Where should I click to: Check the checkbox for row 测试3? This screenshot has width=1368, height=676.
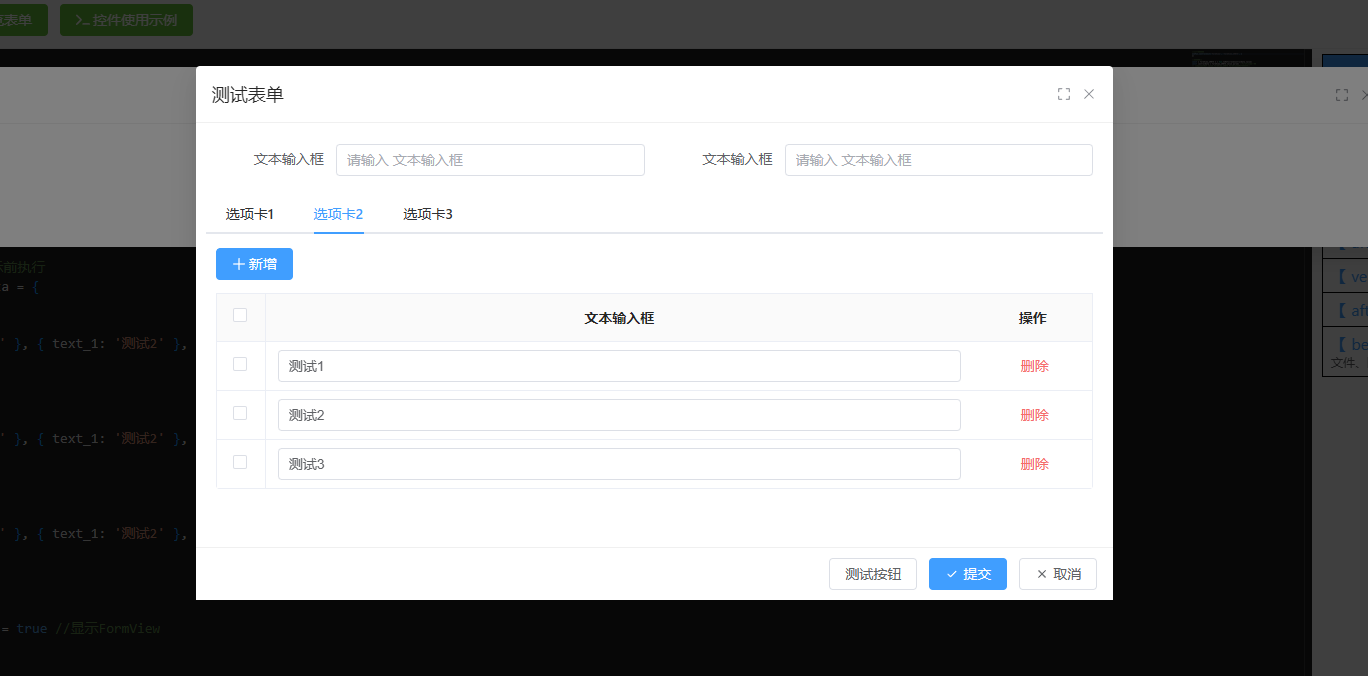[x=240, y=463]
